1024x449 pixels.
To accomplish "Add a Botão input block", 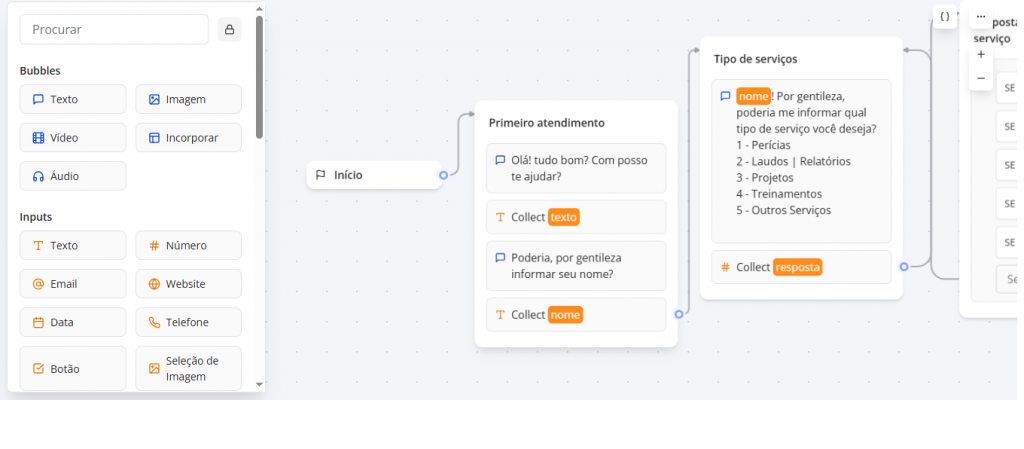I will 73,368.
